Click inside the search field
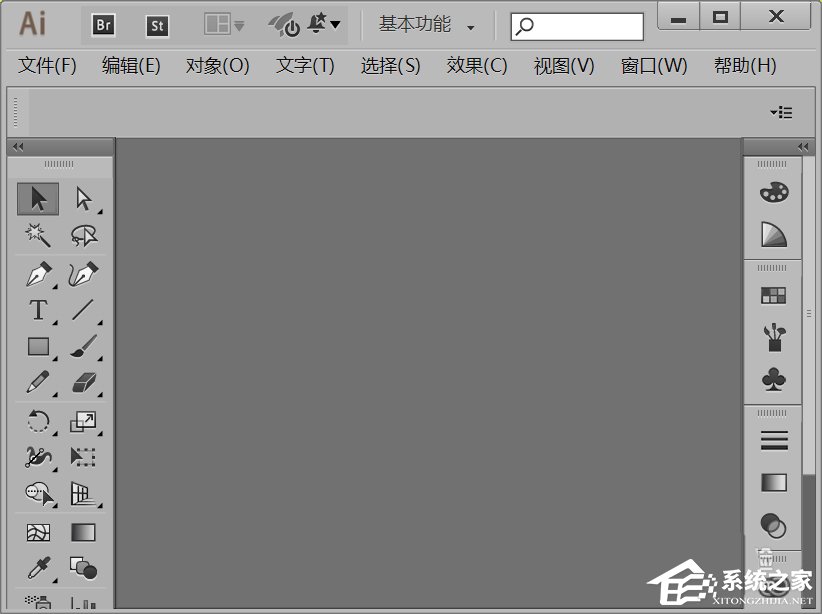This screenshot has width=822, height=614. point(577,25)
